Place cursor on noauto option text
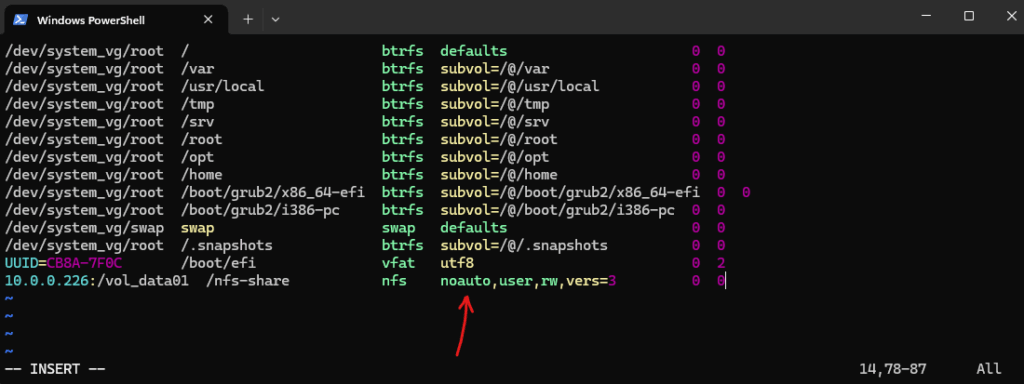This screenshot has height=384, width=1024. click(466, 281)
